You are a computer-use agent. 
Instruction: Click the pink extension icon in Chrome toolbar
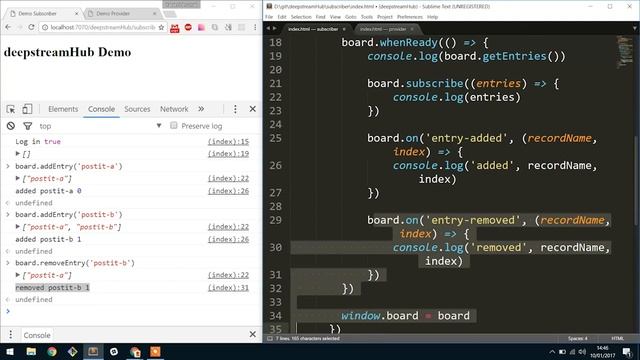pos(201,27)
